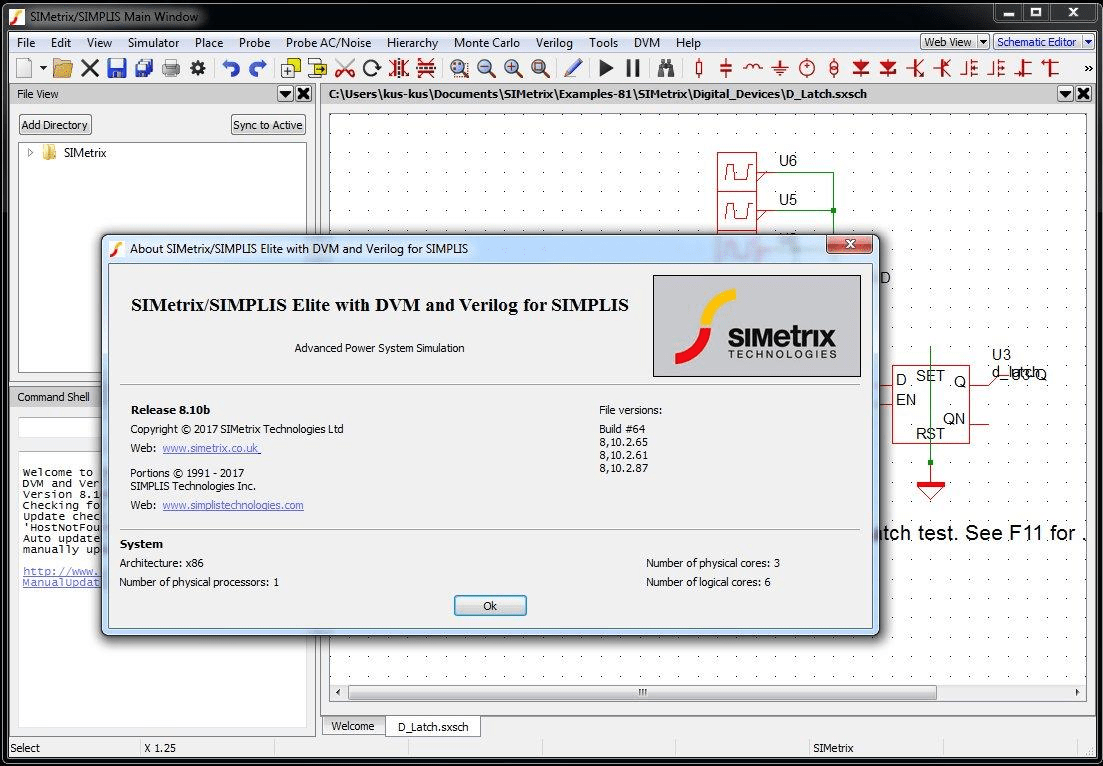1103x766 pixels.
Task: Cut selection with the red scissors icon
Action: (345, 68)
